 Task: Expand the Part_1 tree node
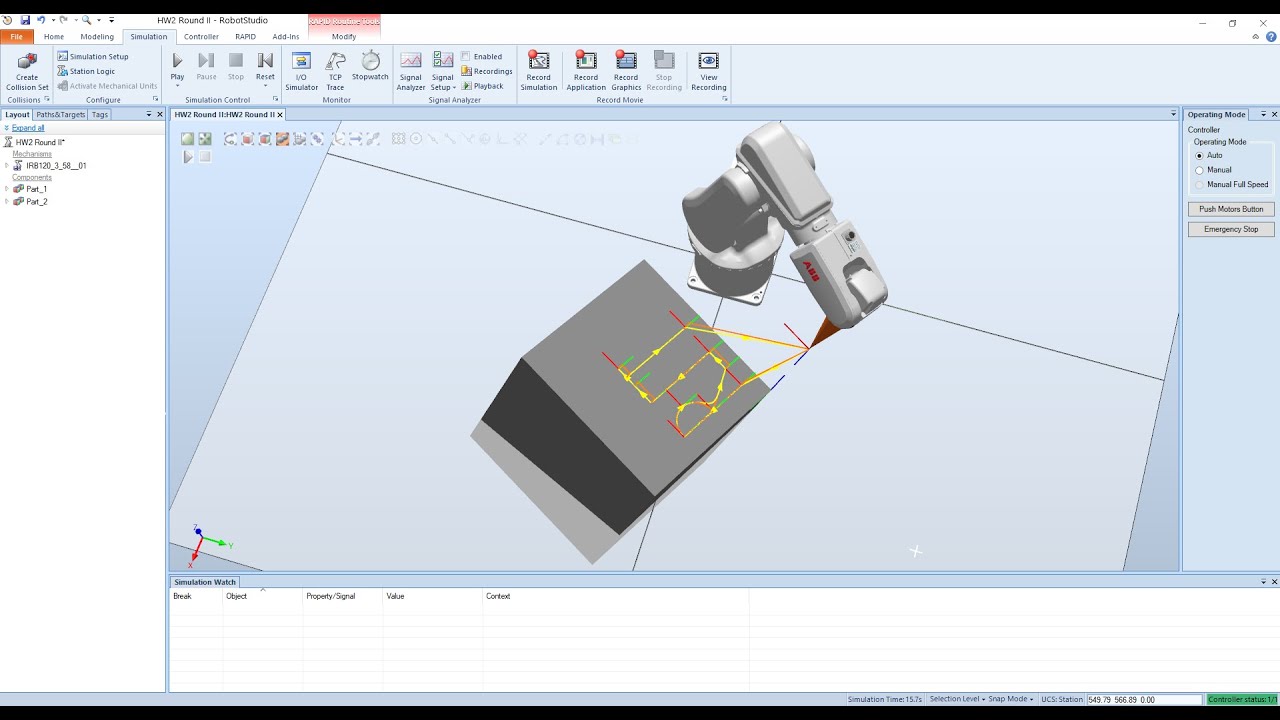click(x=7, y=189)
